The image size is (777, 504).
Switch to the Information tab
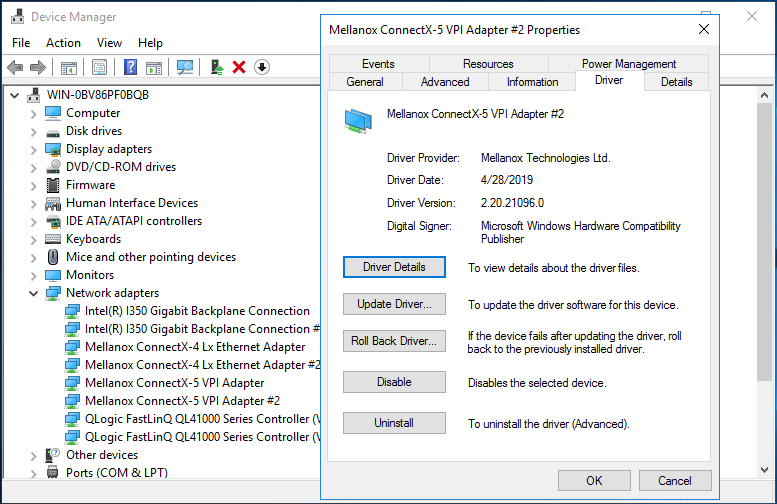(x=532, y=82)
